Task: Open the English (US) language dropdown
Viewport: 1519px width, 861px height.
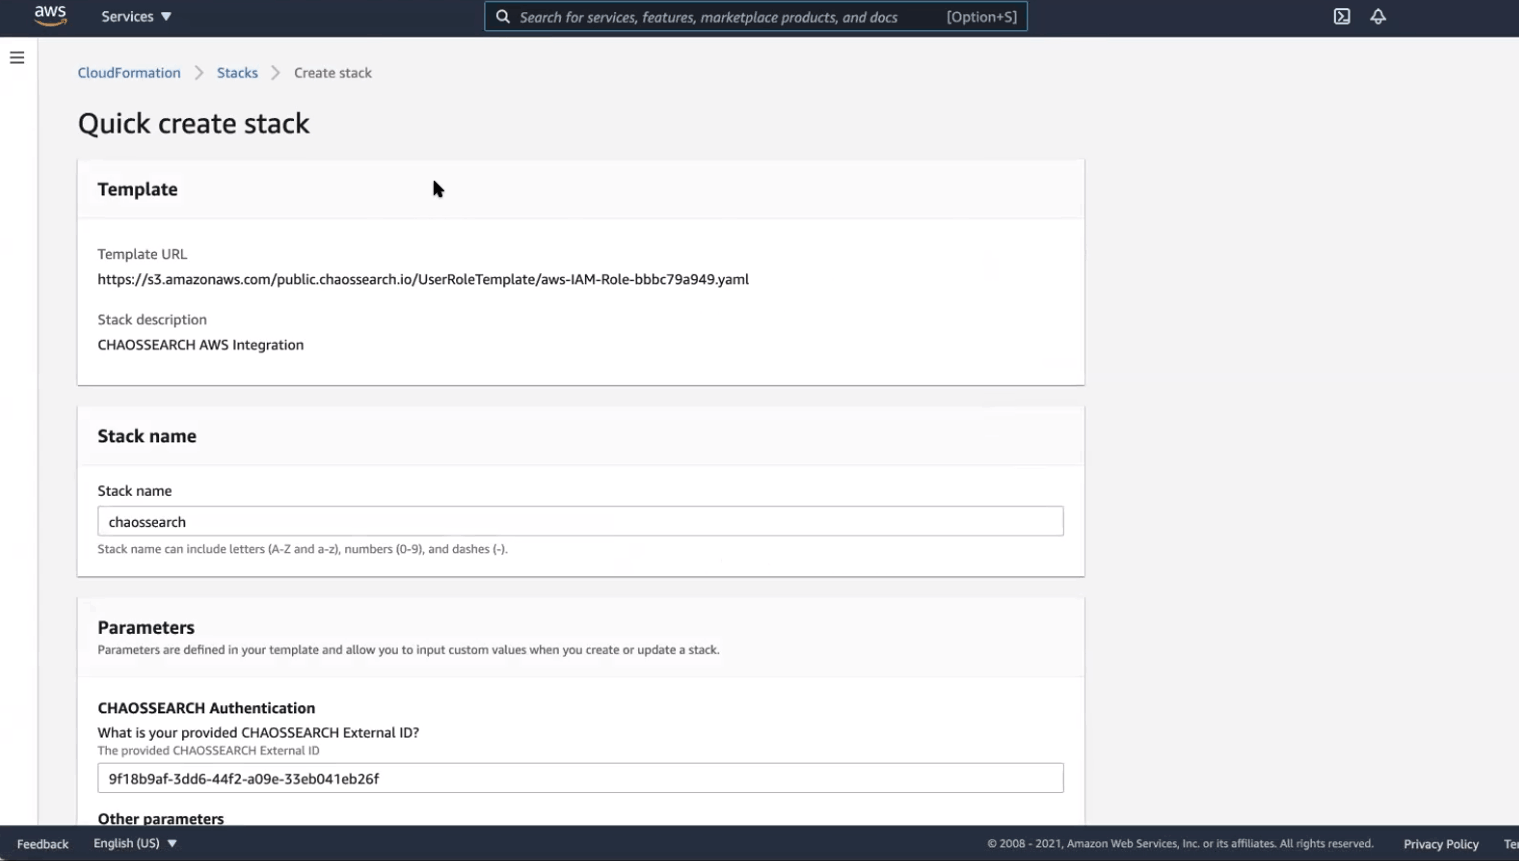Action: 135,843
